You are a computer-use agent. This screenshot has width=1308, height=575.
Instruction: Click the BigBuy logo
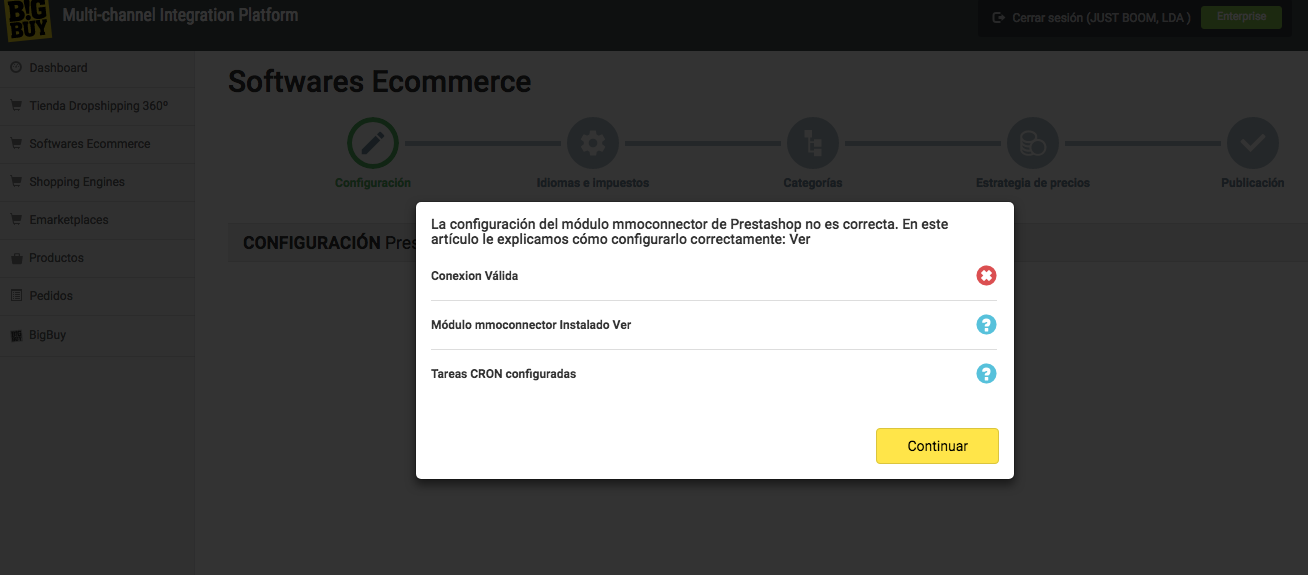28,21
